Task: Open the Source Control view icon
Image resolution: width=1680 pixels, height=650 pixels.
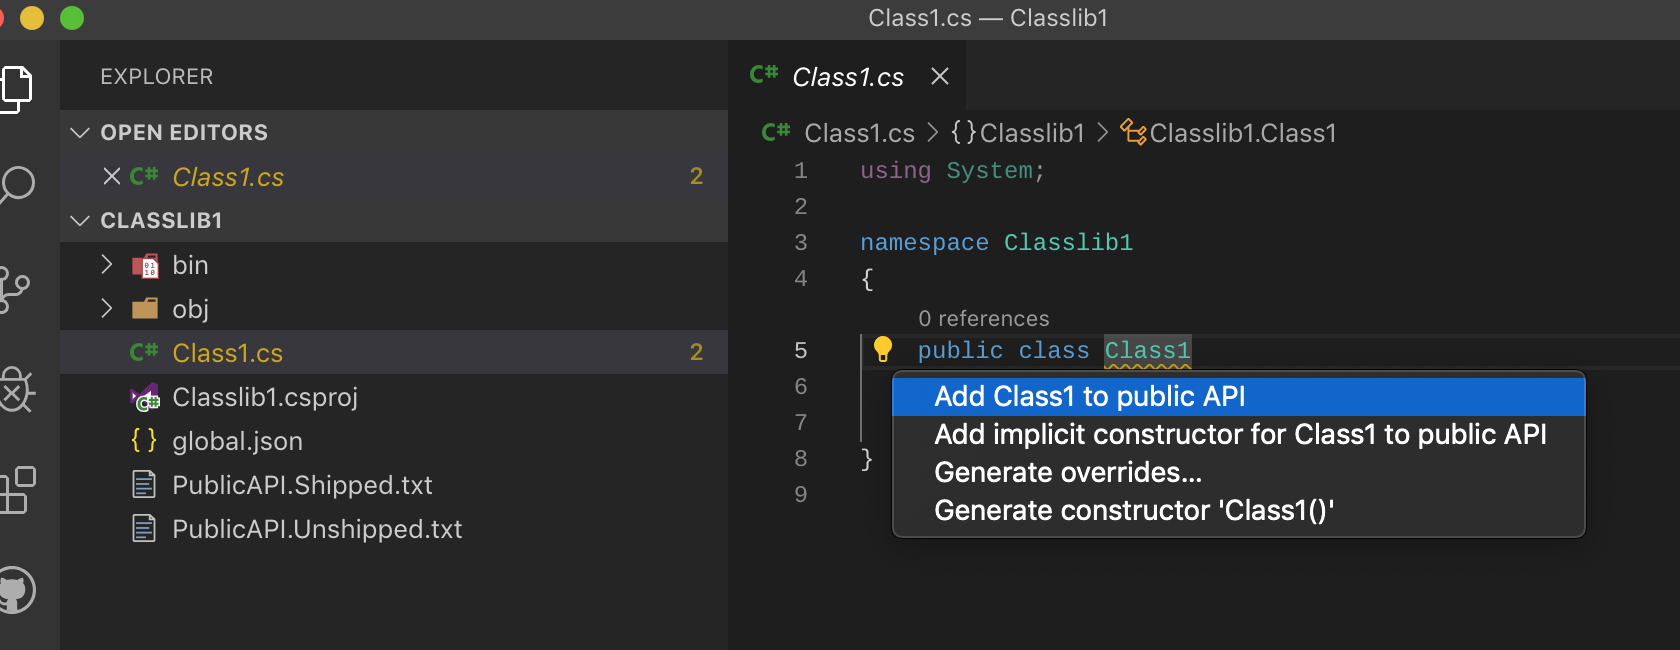Action: coord(14,290)
